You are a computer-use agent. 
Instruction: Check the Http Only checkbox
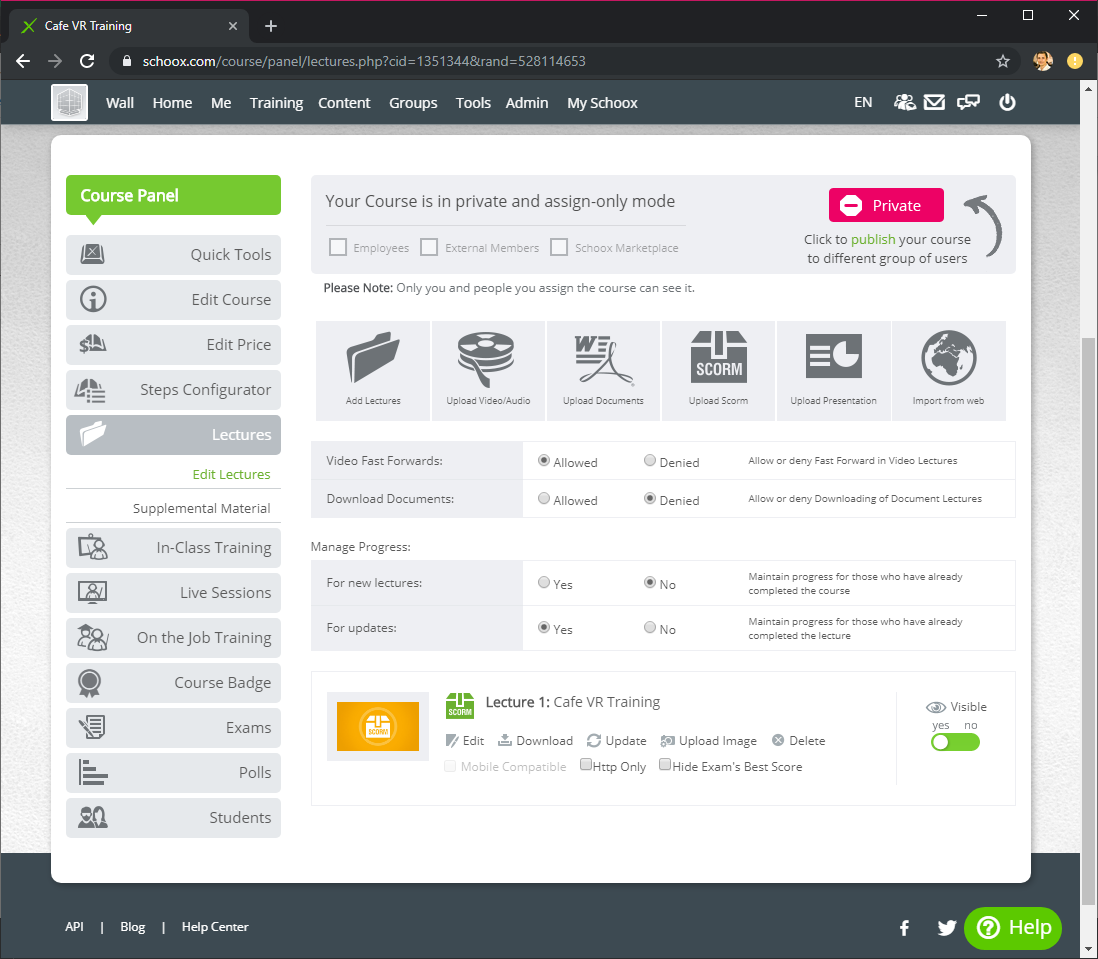click(x=586, y=764)
